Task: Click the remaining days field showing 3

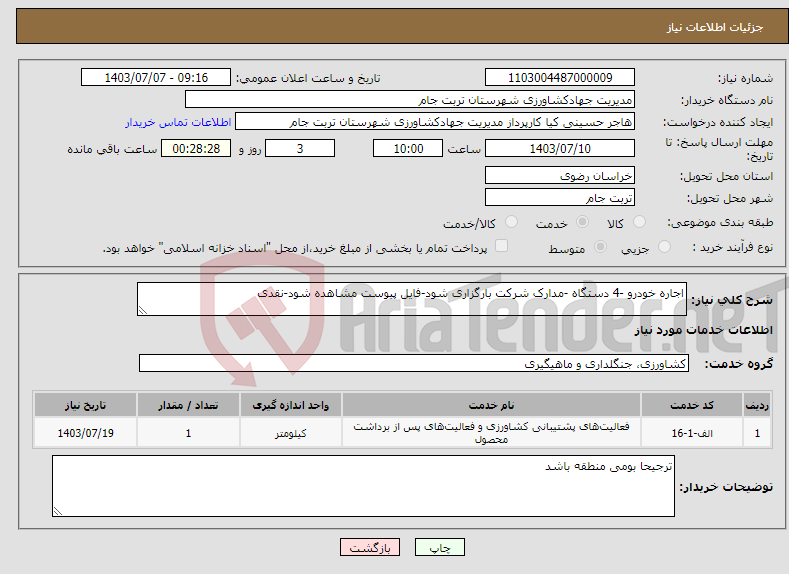Action: click(300, 148)
